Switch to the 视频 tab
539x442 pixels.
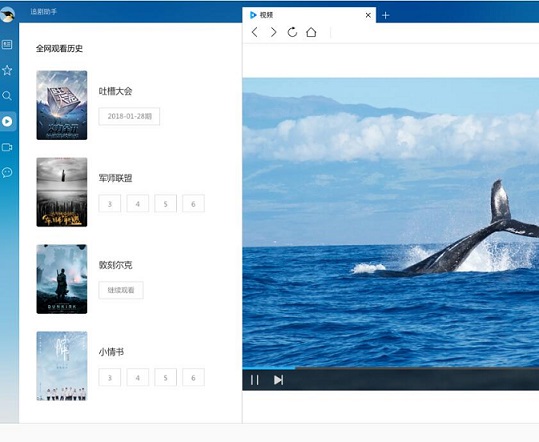click(309, 15)
